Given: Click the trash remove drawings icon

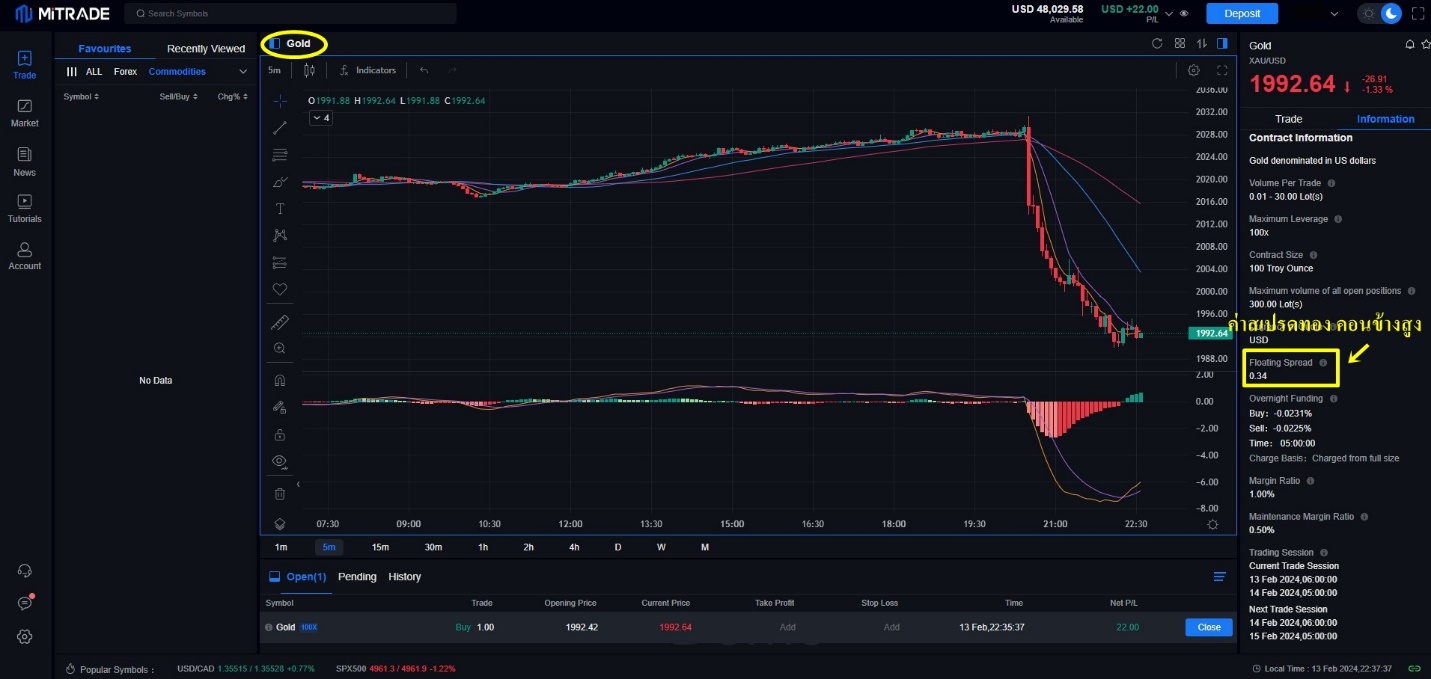Looking at the screenshot, I should pyautogui.click(x=280, y=493).
